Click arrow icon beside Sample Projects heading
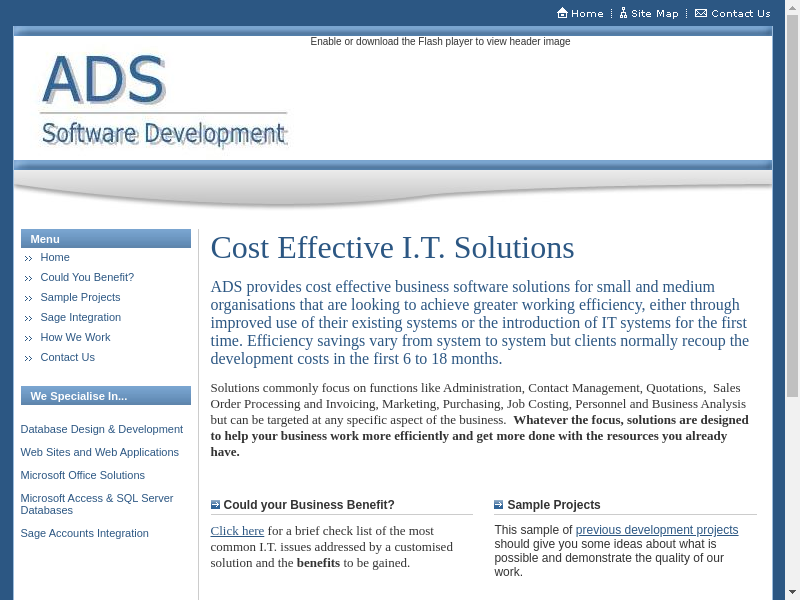Screen dimensions: 800x600 (x=499, y=505)
